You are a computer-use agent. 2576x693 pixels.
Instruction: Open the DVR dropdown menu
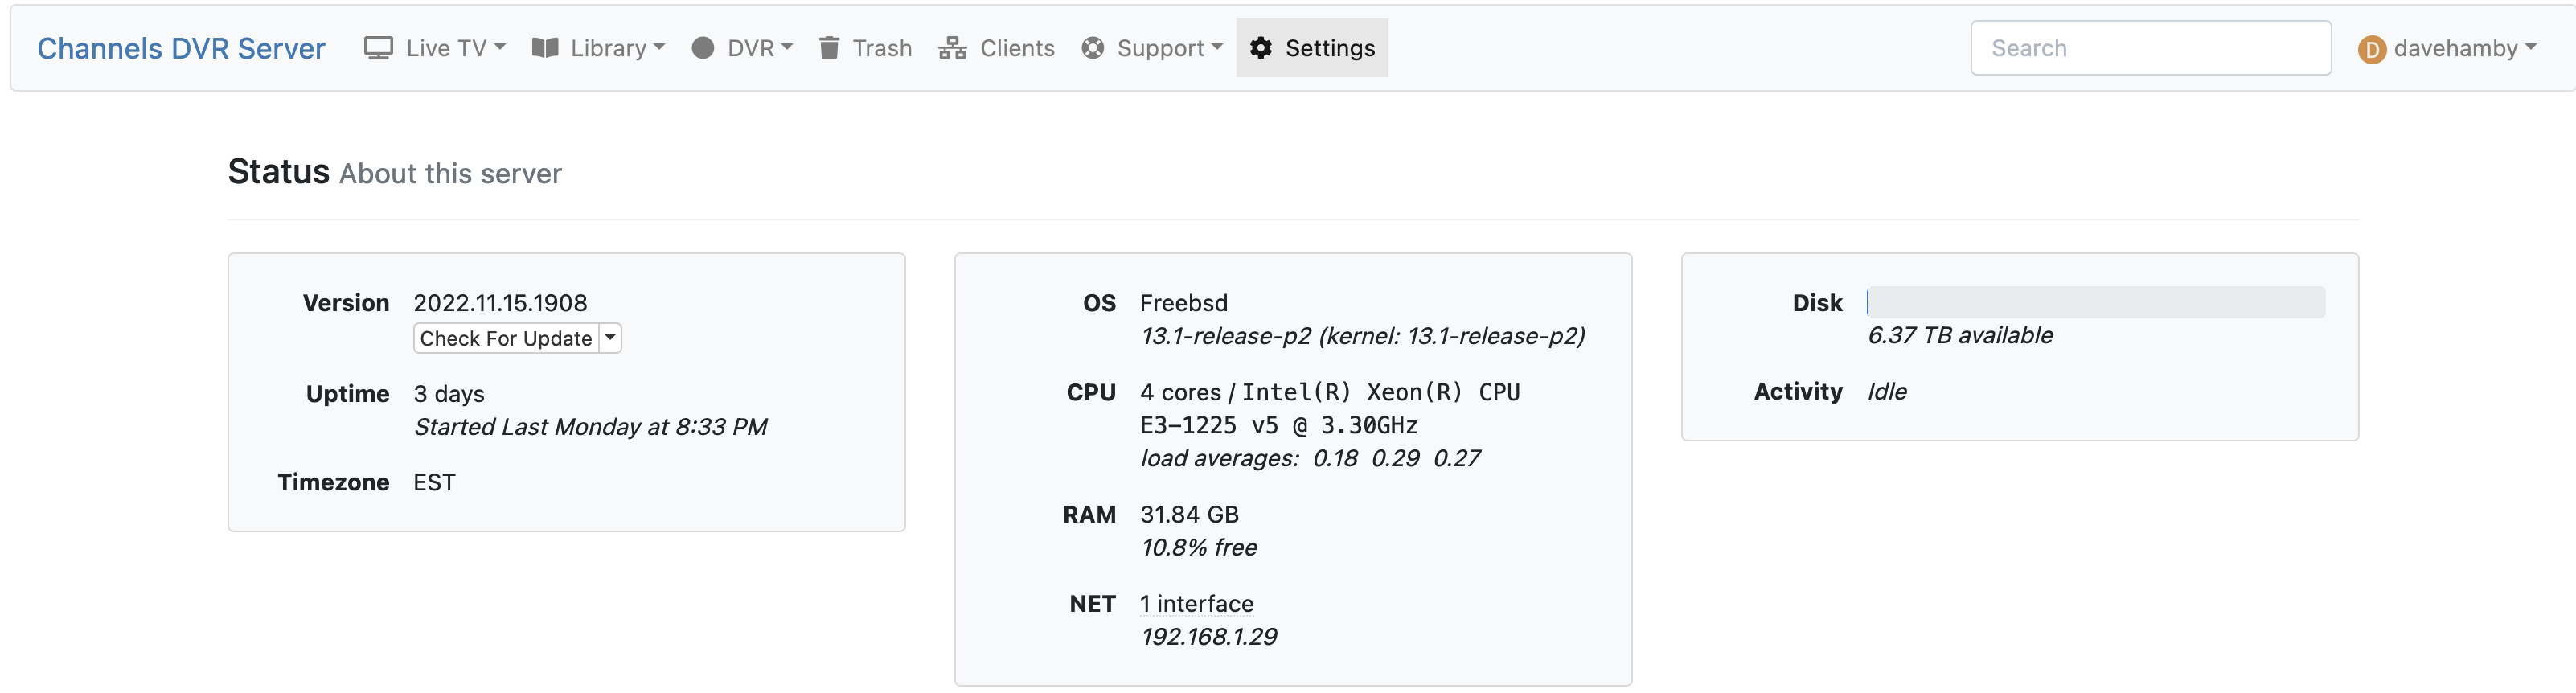coord(759,48)
